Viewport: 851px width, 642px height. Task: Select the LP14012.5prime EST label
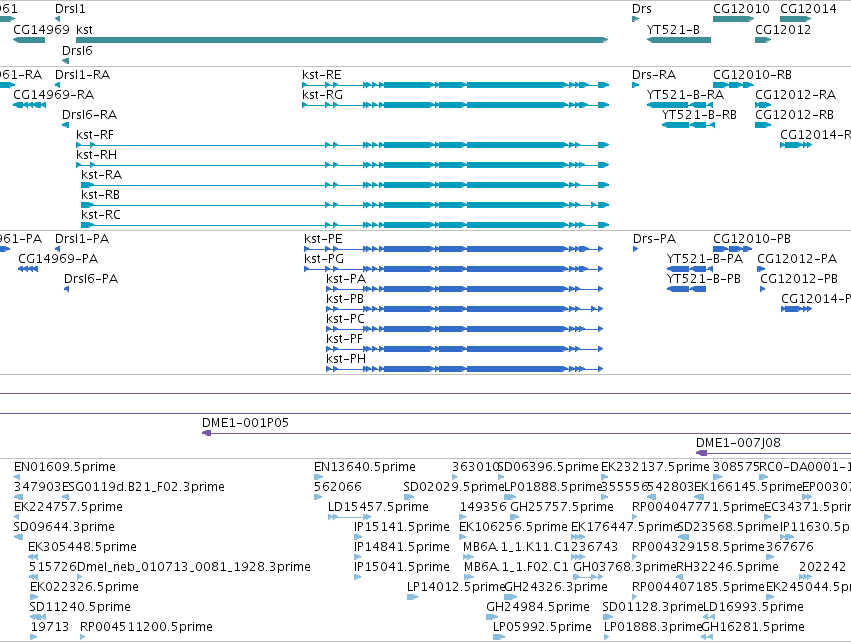tap(456, 587)
